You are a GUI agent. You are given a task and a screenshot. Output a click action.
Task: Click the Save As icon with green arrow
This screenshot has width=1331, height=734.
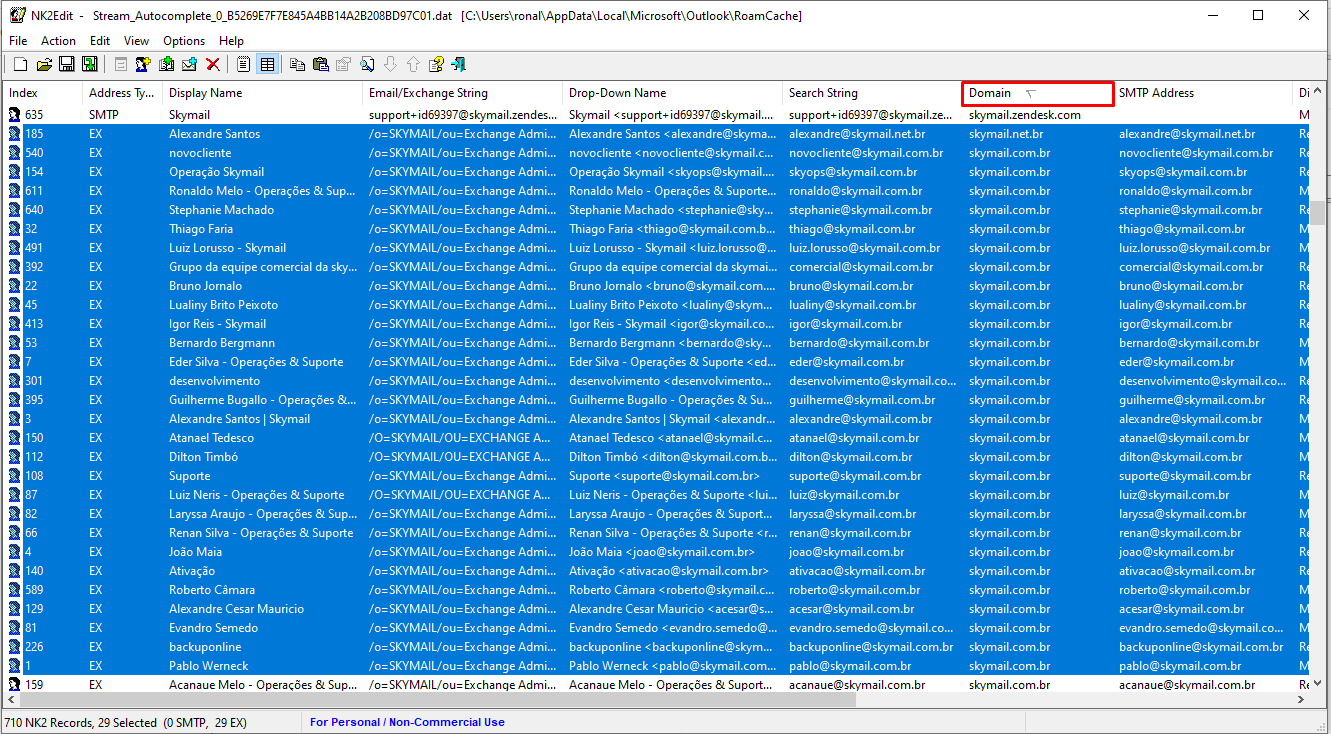pos(90,65)
